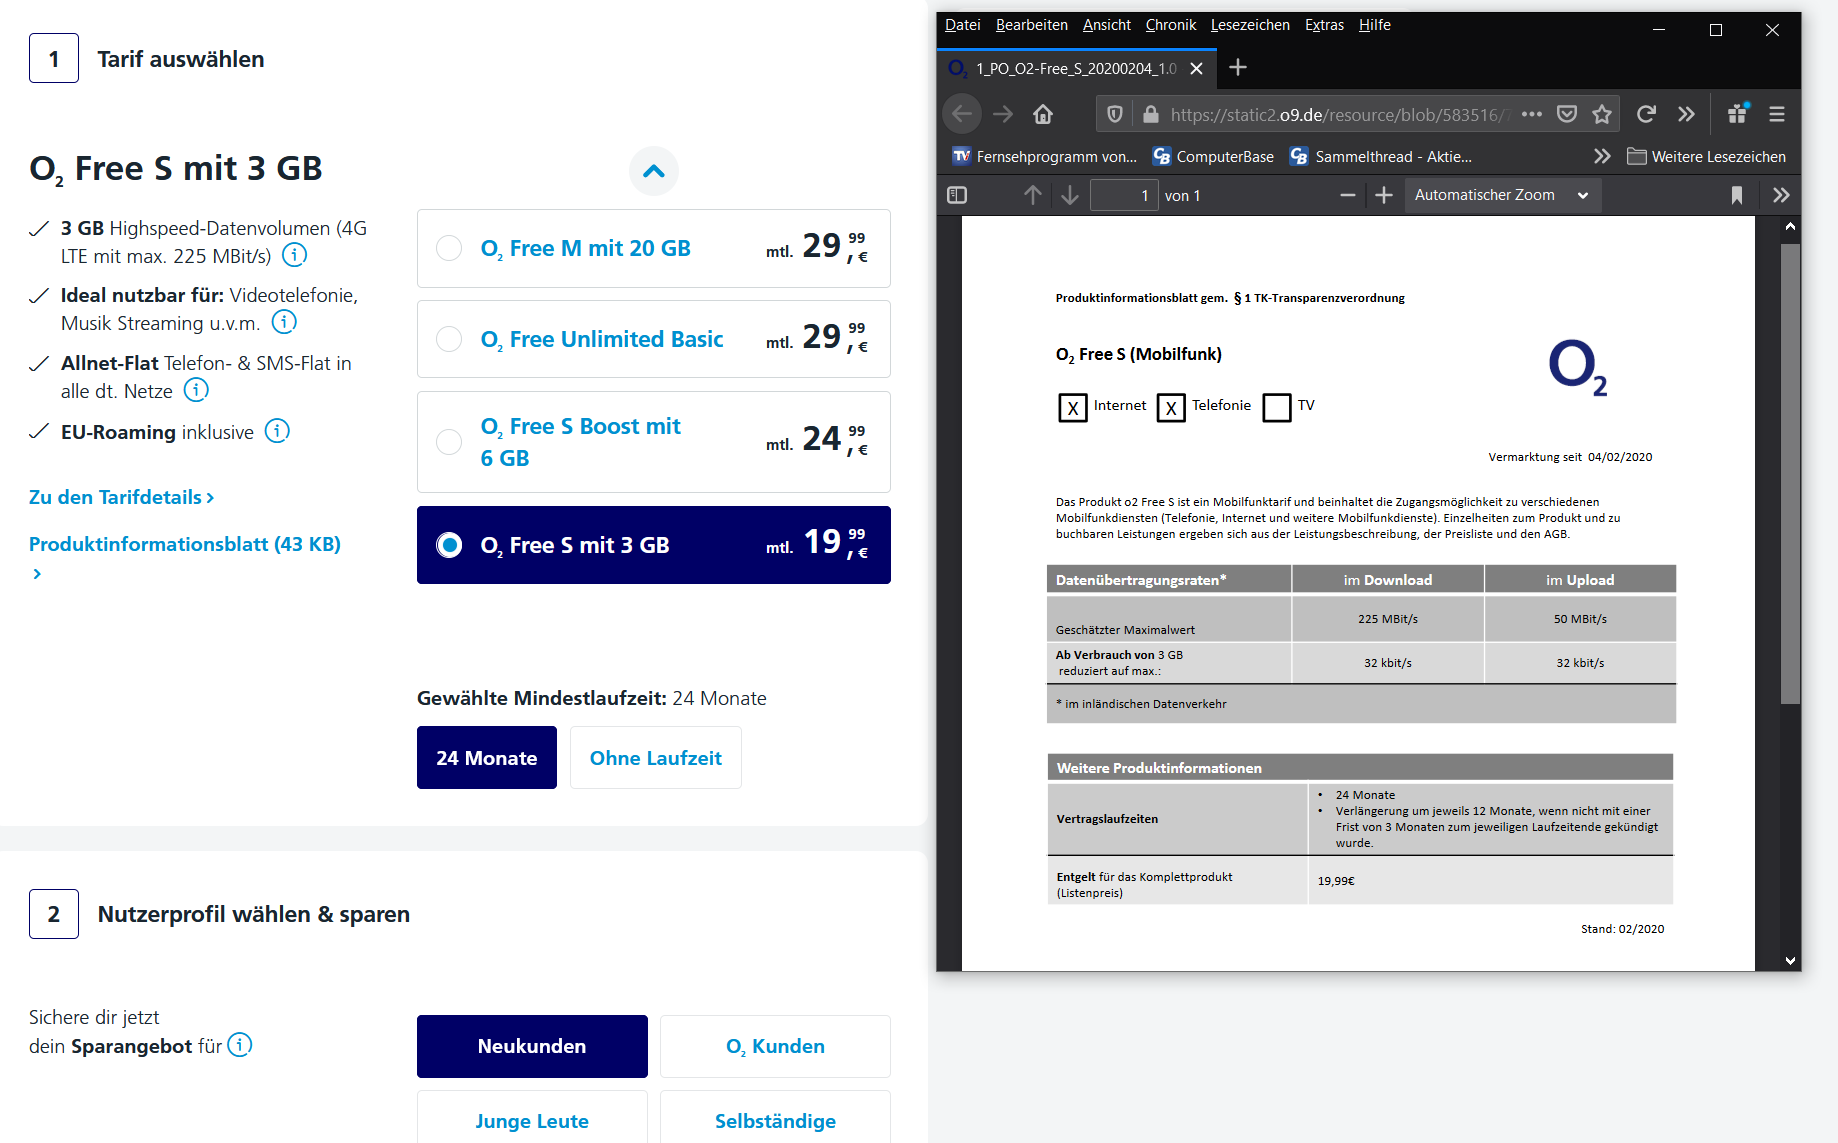Click the PDF viewer bookmark current view icon
The width and height of the screenshot is (1838, 1143).
click(x=1737, y=195)
